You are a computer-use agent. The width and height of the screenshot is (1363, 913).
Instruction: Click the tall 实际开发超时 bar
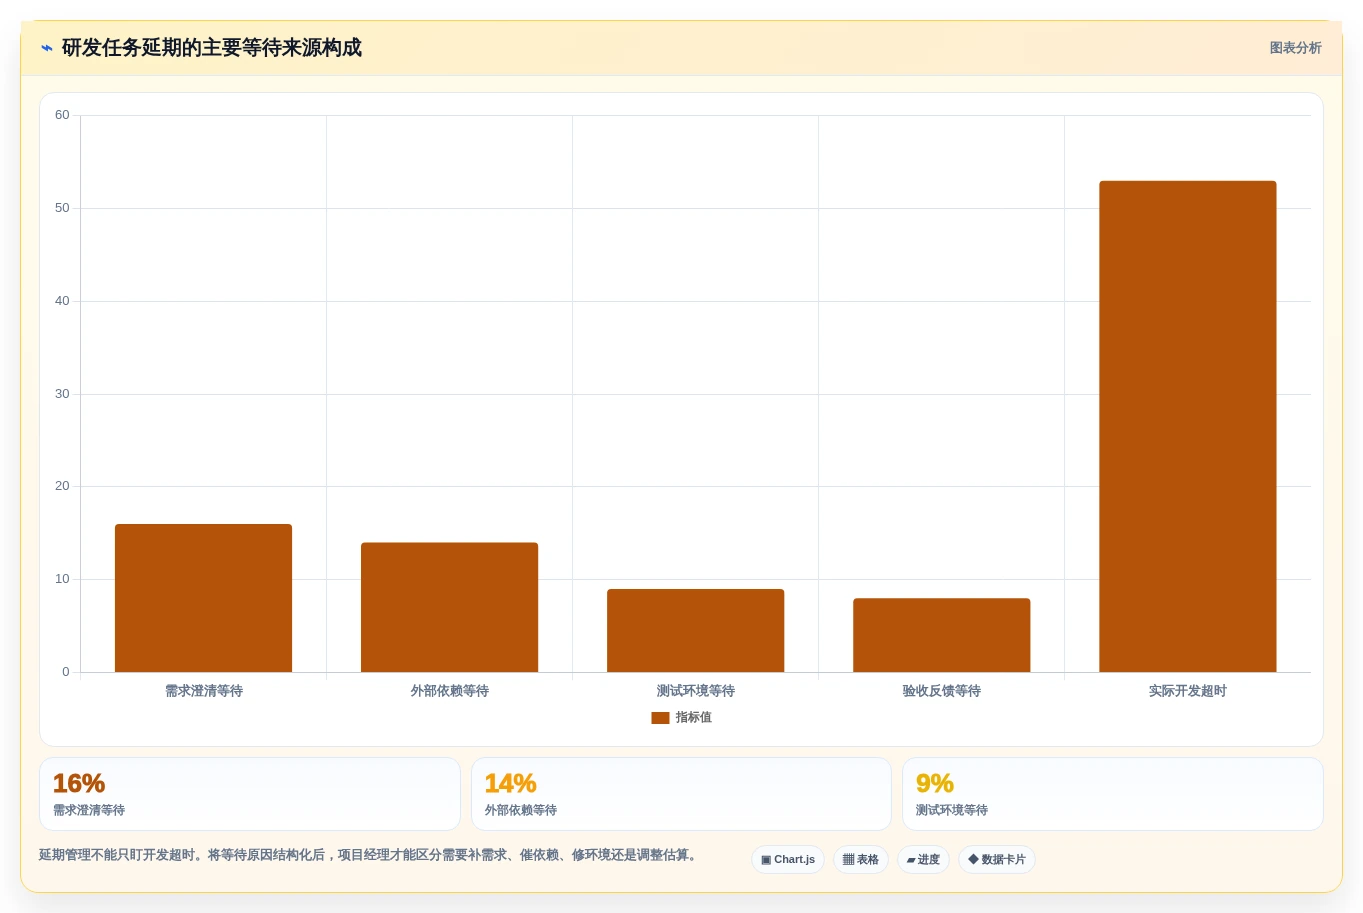(x=1187, y=426)
